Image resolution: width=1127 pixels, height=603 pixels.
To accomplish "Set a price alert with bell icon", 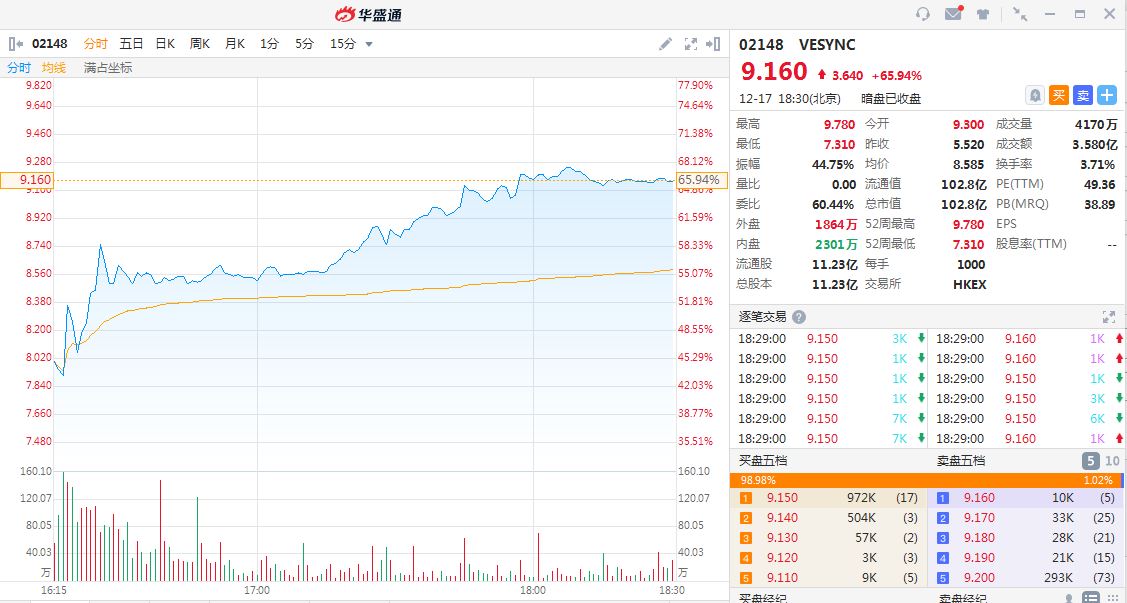I will click(x=1035, y=95).
